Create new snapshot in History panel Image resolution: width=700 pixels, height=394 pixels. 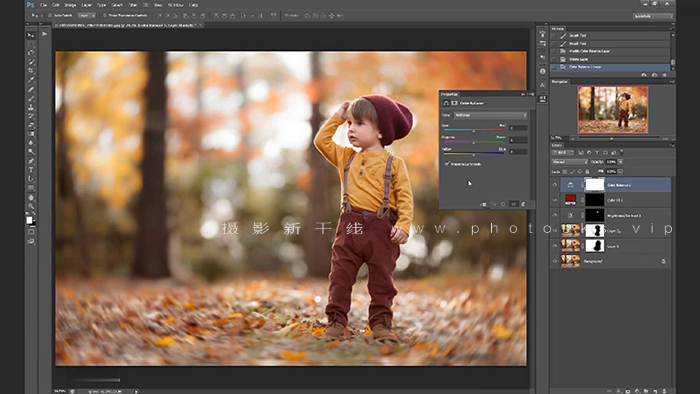click(654, 75)
